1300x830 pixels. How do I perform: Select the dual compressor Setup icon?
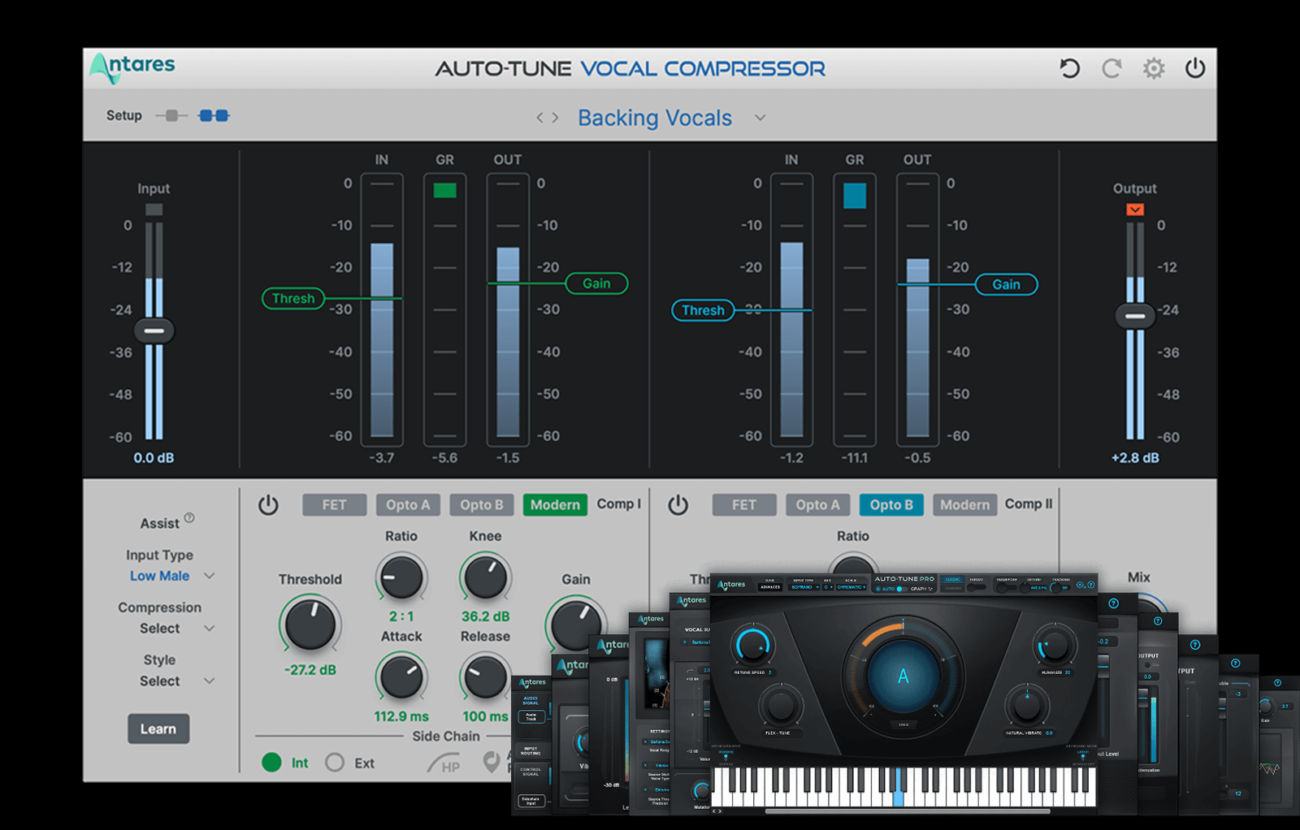[214, 116]
